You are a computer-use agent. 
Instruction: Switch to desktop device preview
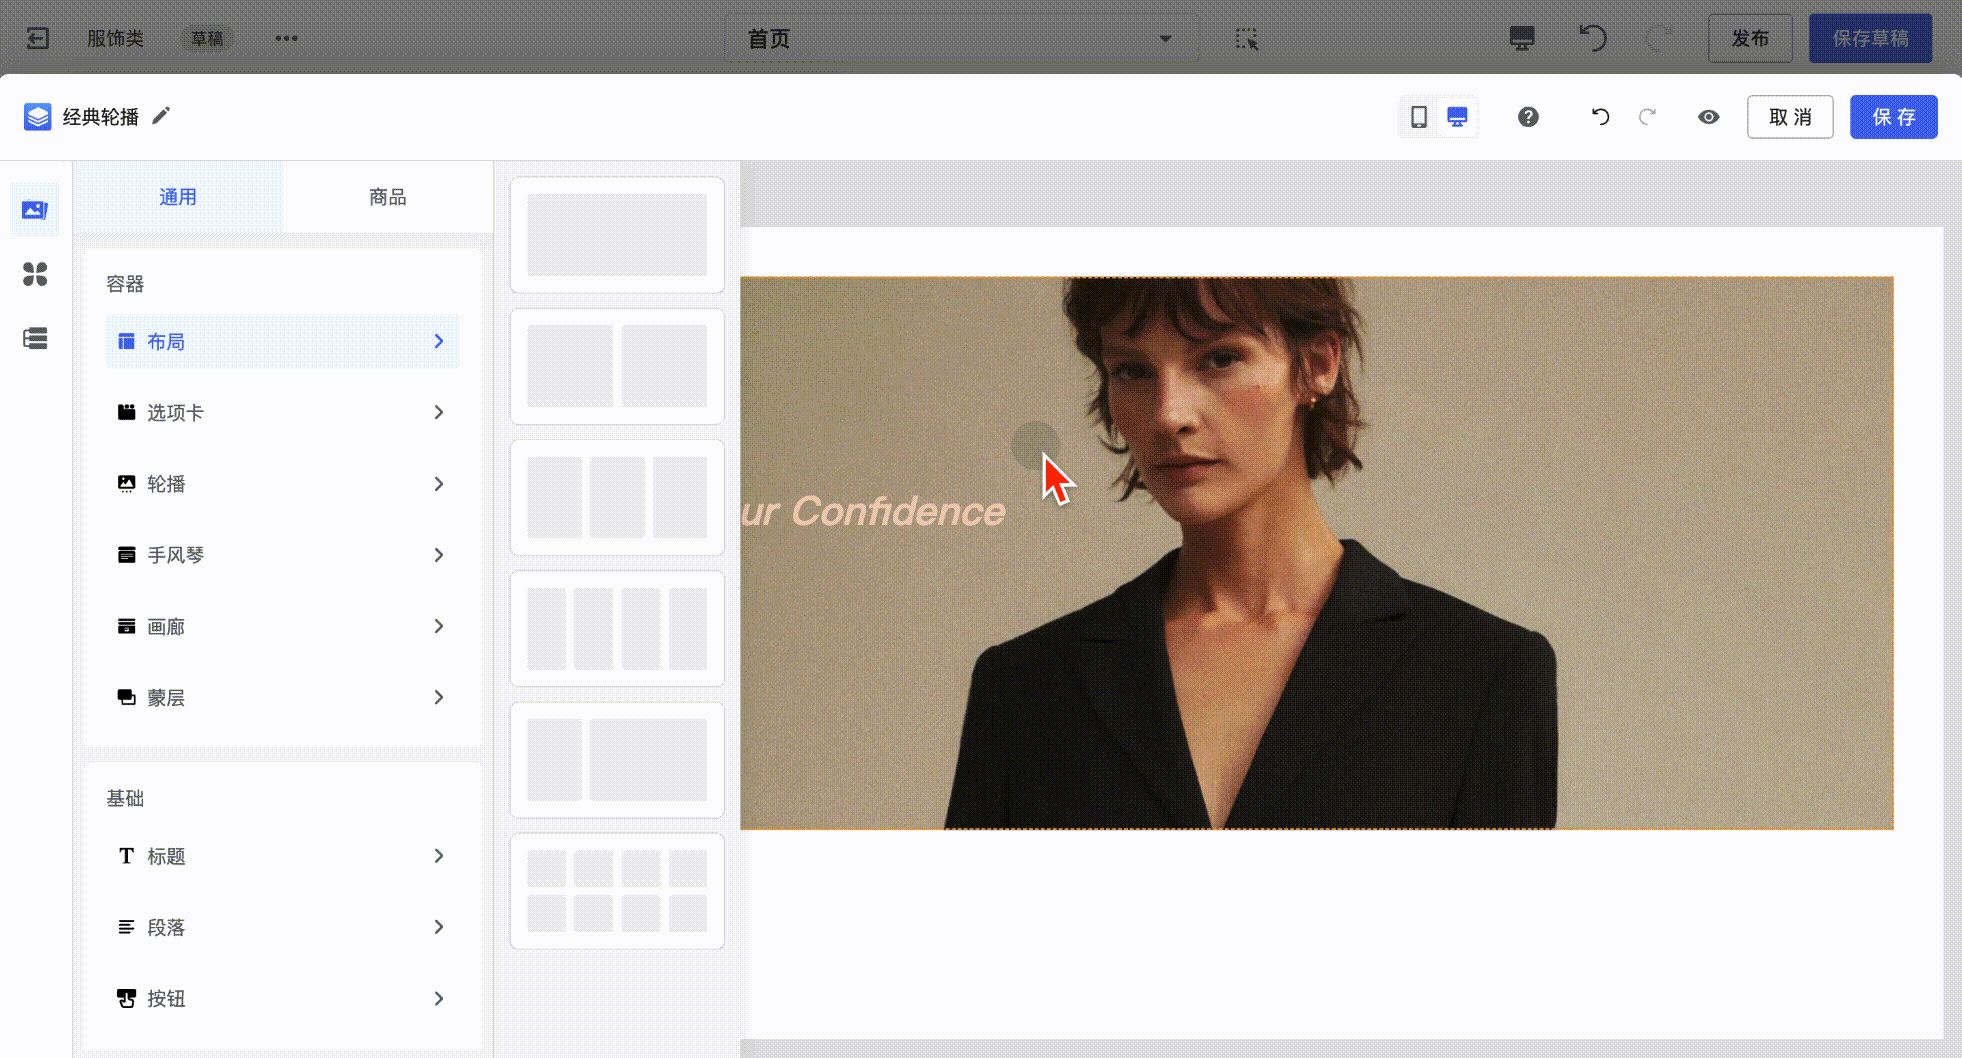tap(1457, 117)
